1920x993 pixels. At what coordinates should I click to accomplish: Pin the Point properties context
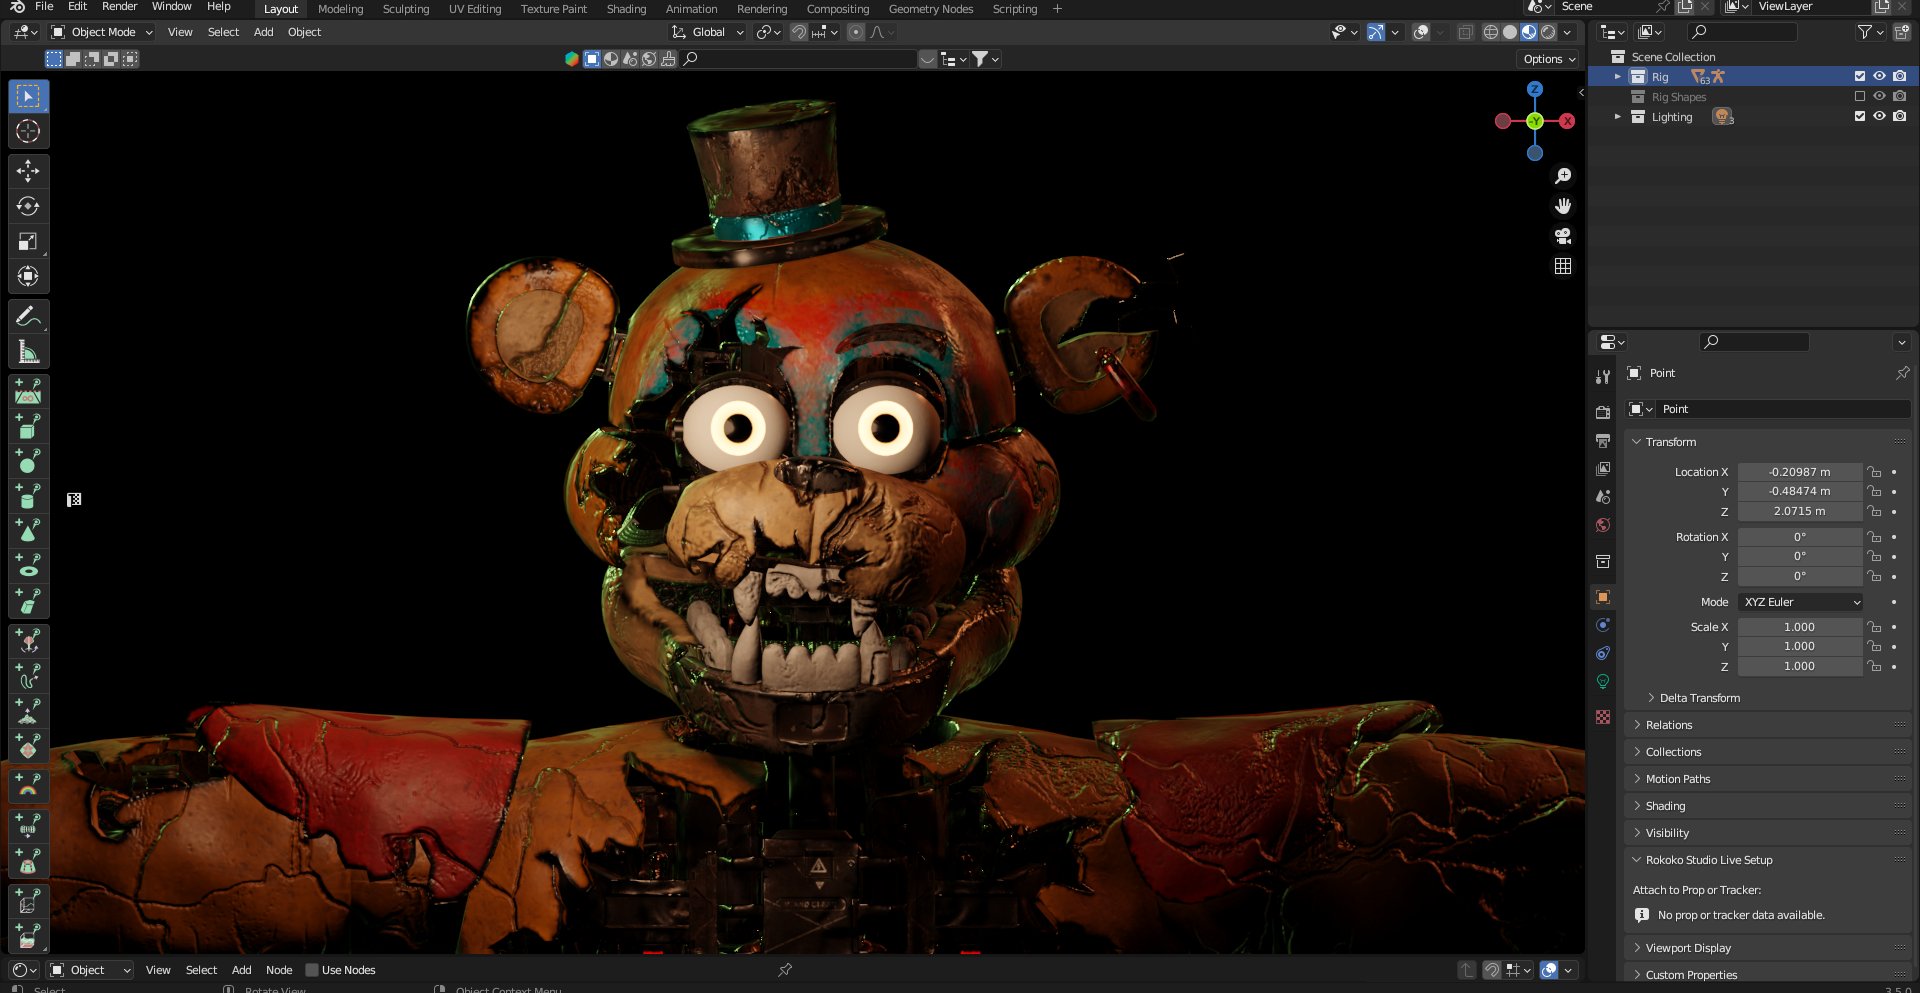click(x=1902, y=373)
